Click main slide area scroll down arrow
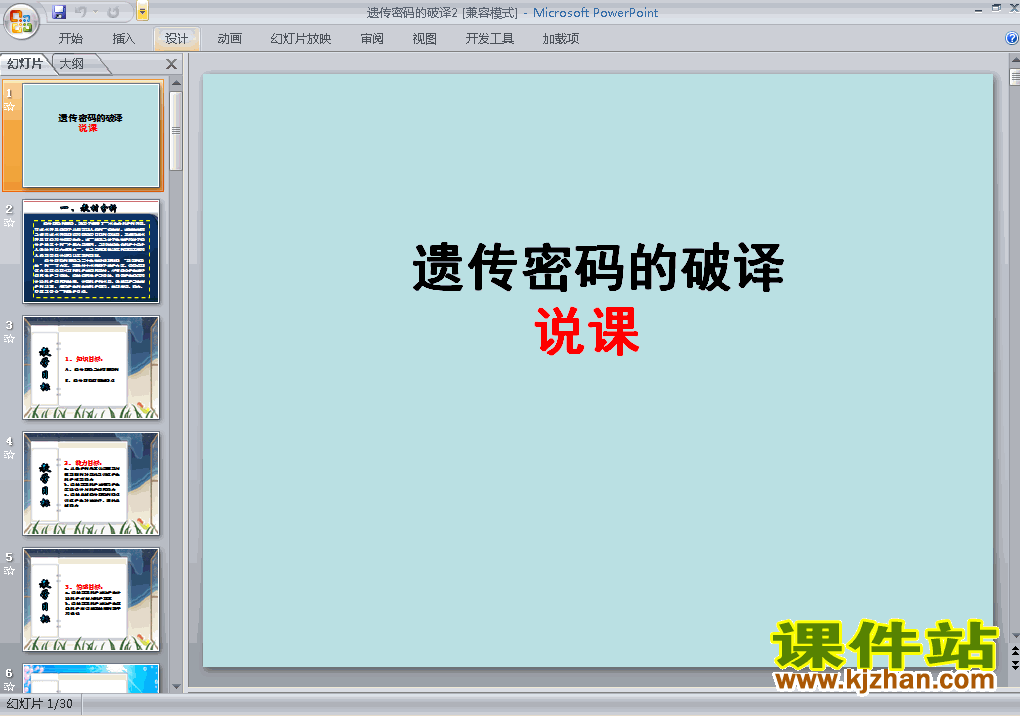Viewport: 1020px width, 717px height. point(1015,636)
